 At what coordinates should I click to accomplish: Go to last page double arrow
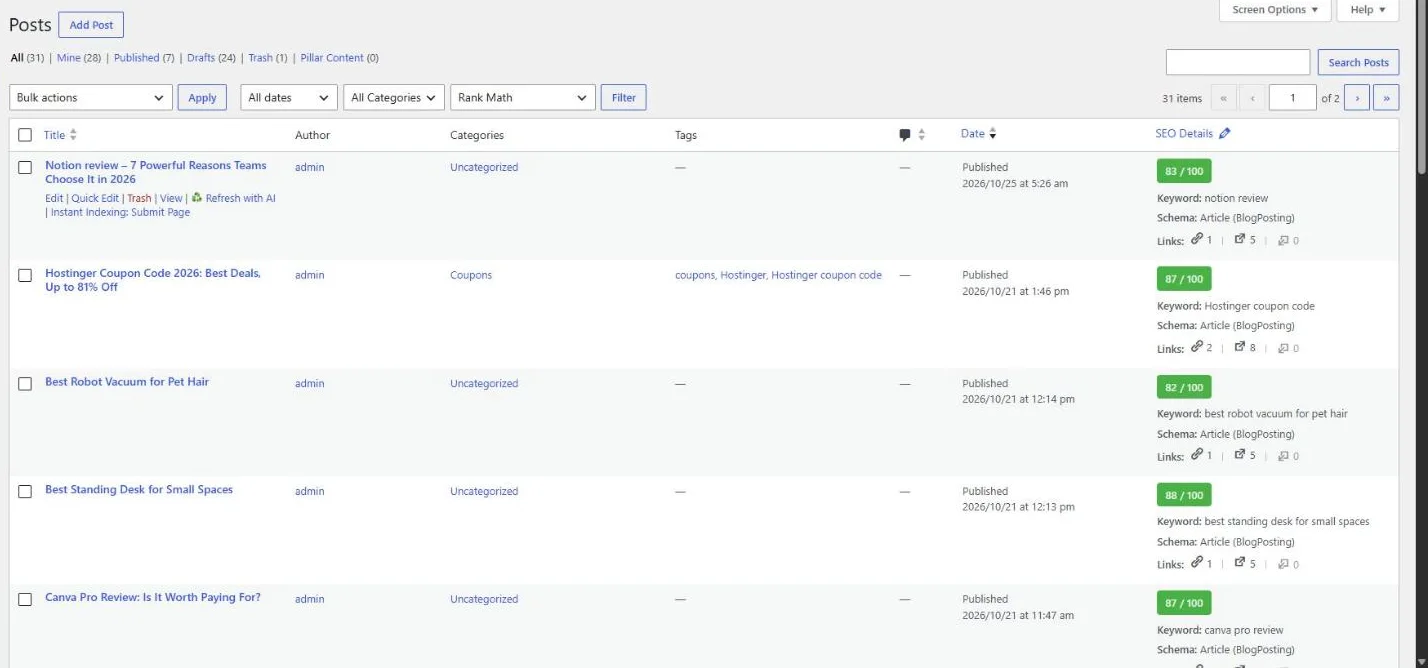click(x=1386, y=98)
